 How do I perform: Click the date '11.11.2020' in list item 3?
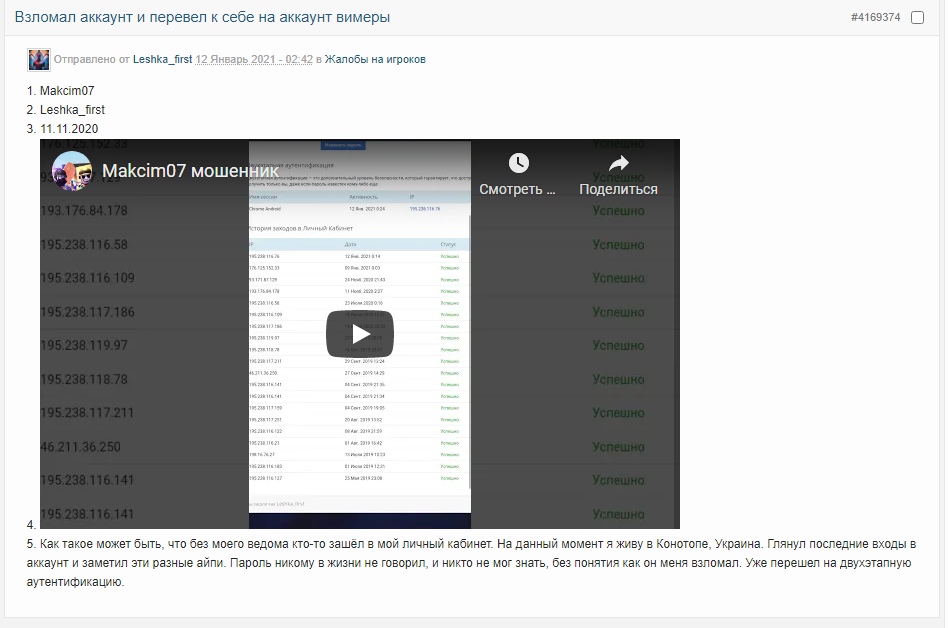point(69,129)
